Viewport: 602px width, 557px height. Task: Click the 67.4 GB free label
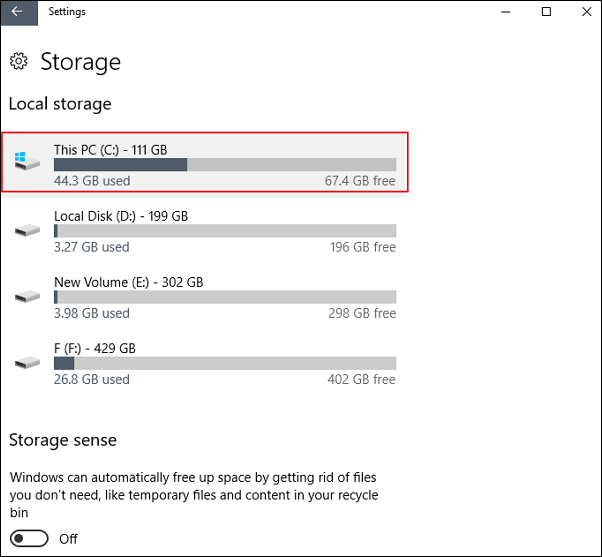360,181
